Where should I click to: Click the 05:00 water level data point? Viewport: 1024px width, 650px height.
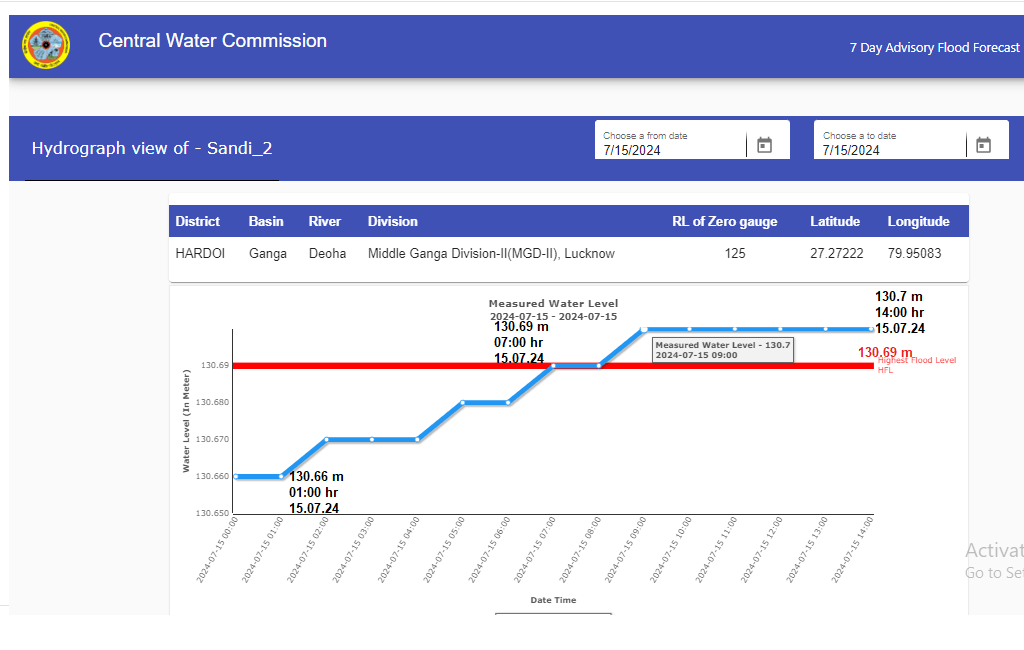tap(463, 403)
